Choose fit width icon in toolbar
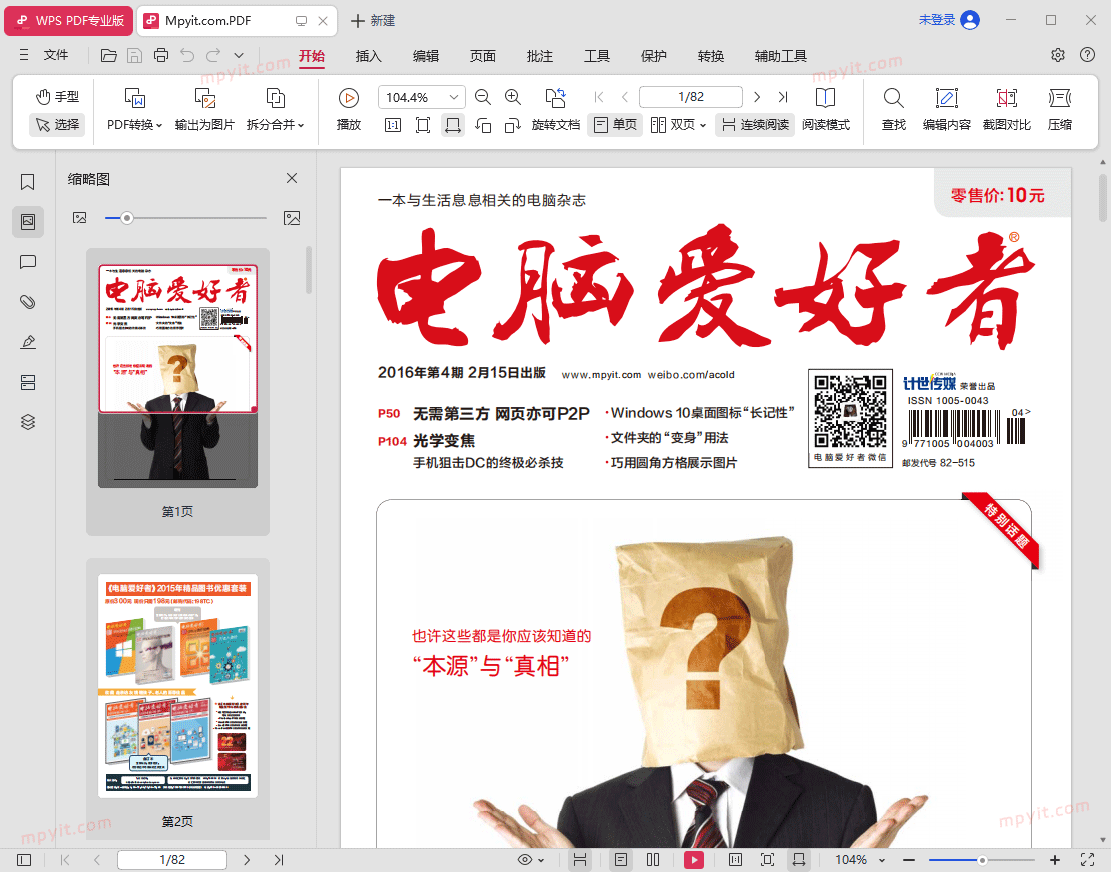 click(x=452, y=125)
